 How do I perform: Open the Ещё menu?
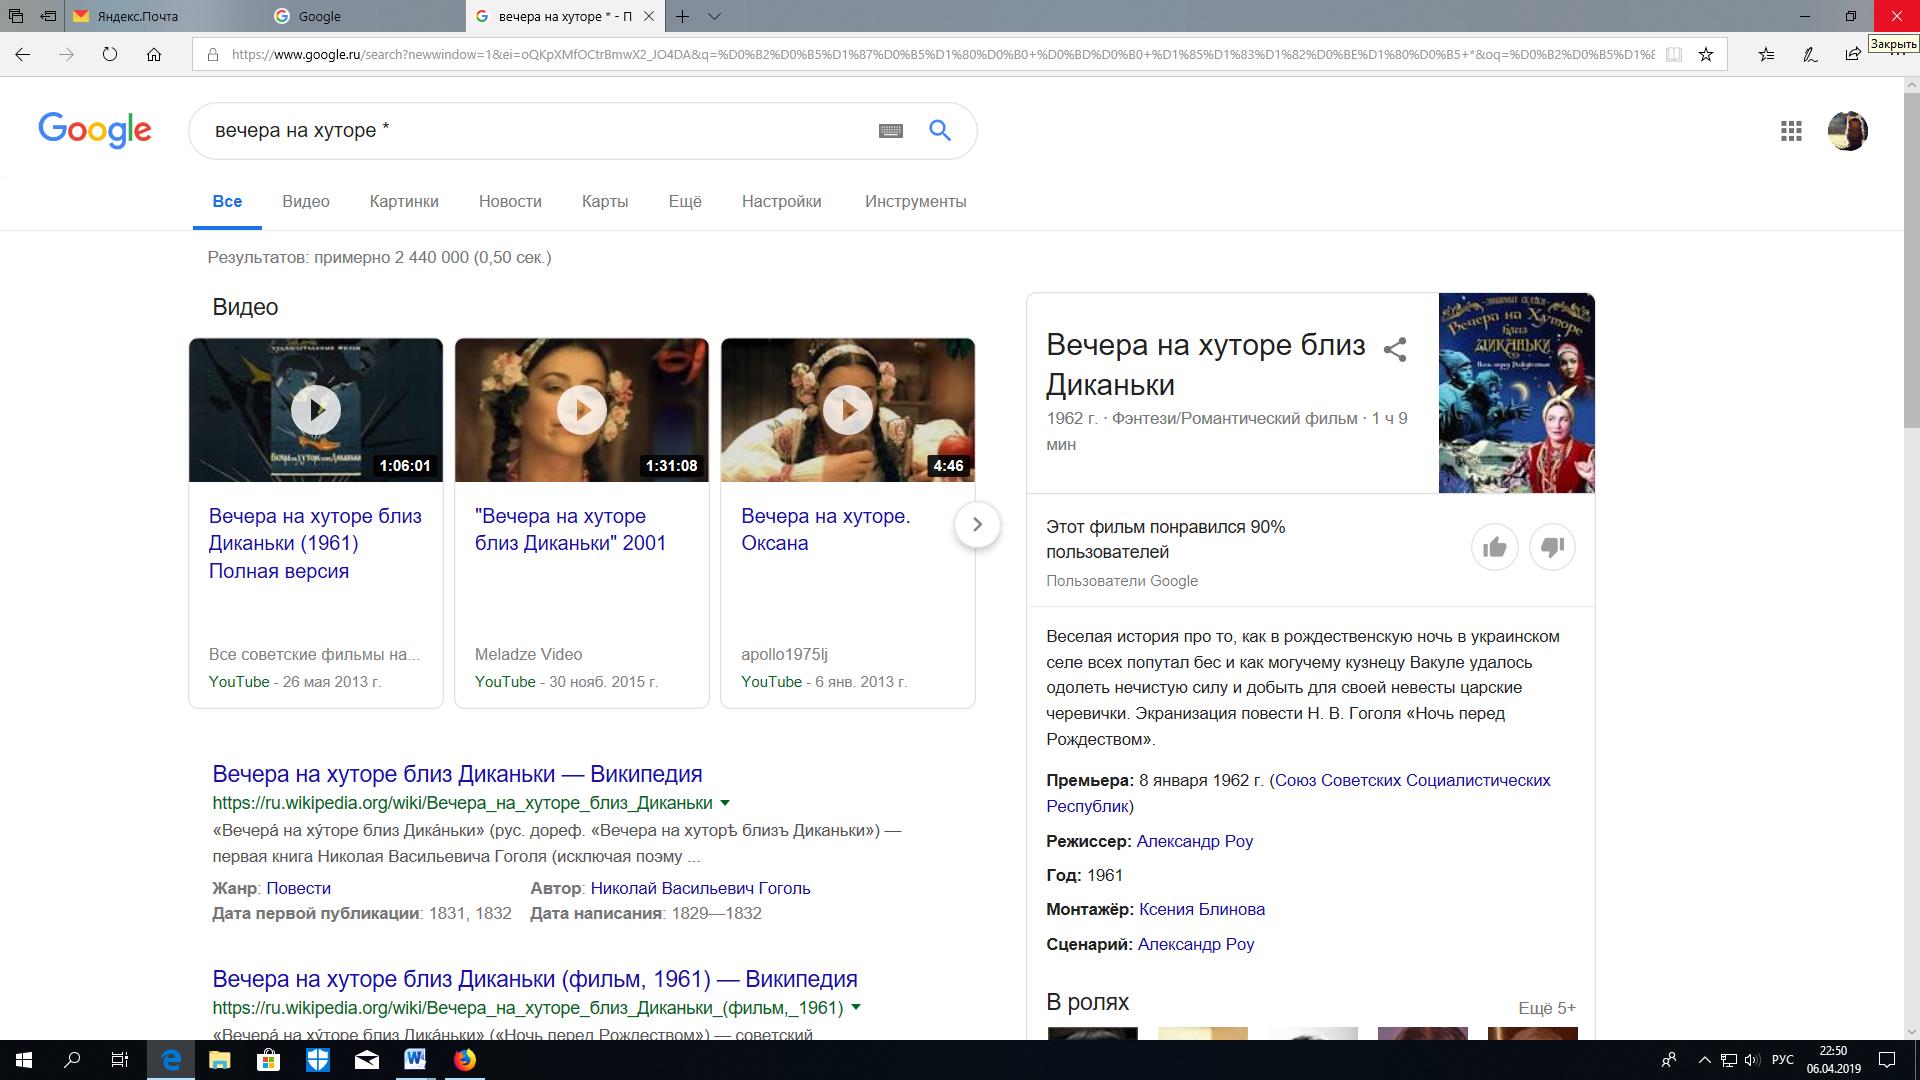pos(685,201)
